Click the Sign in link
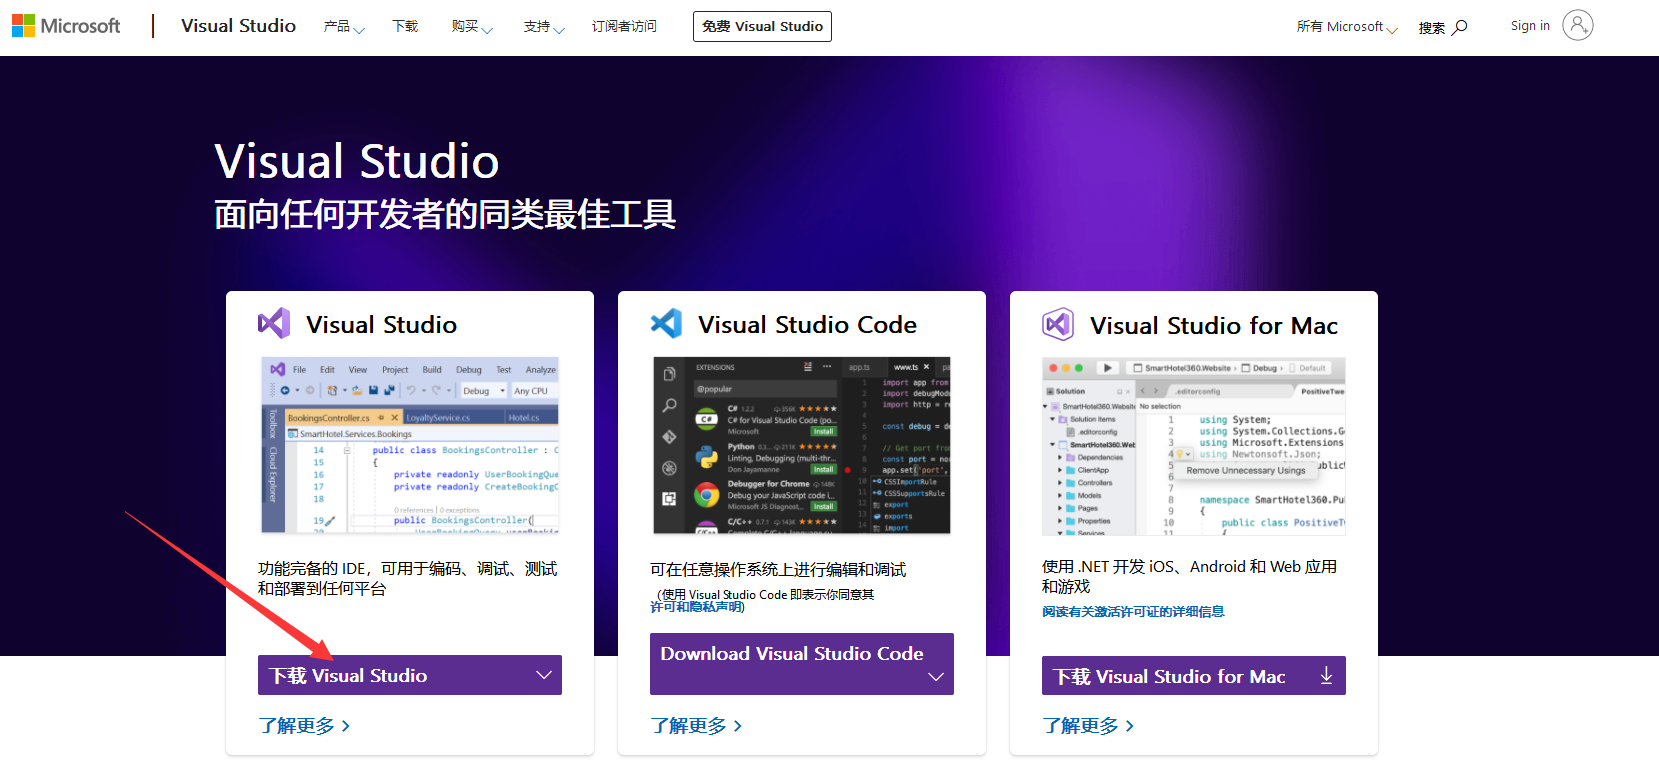This screenshot has height=770, width=1659. 1530,26
